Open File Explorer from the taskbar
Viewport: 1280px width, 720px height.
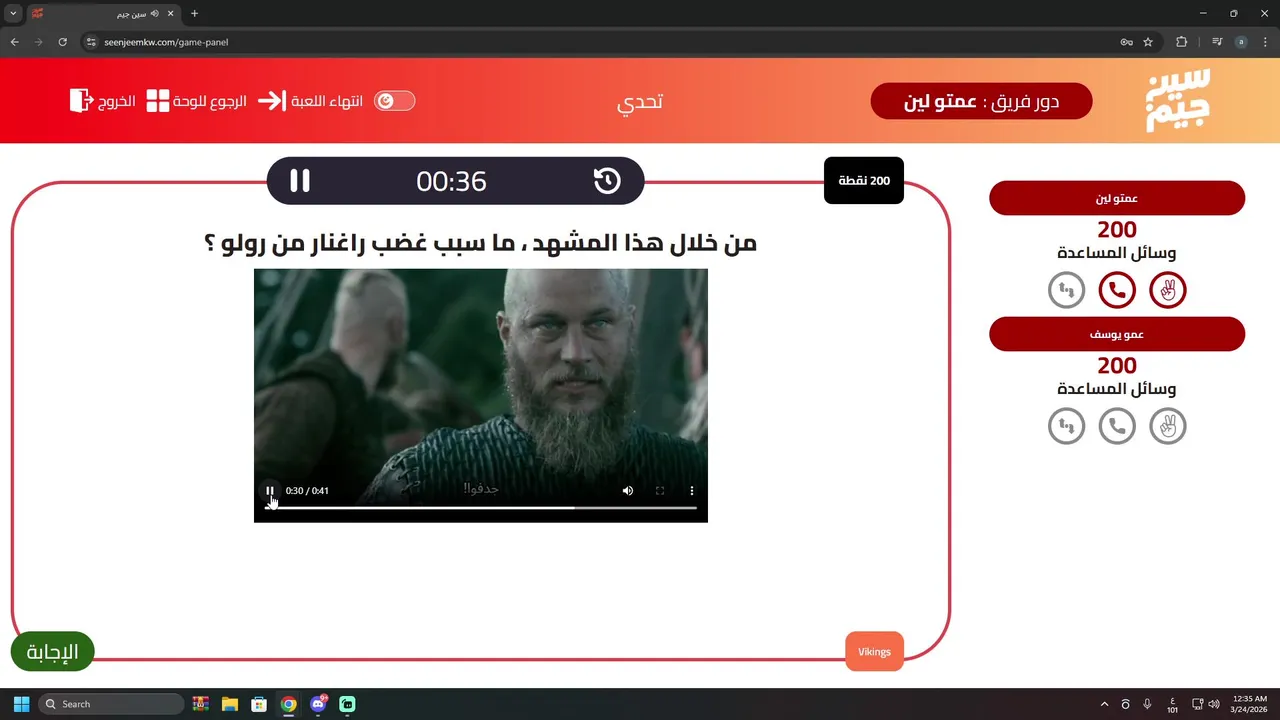pyautogui.click(x=230, y=704)
